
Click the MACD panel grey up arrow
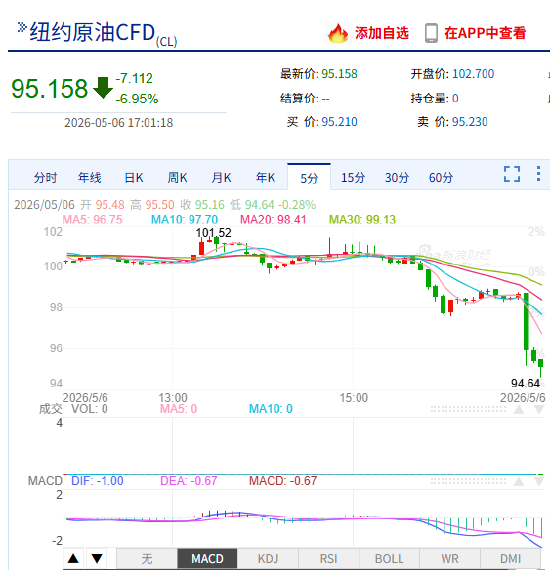coord(519,482)
